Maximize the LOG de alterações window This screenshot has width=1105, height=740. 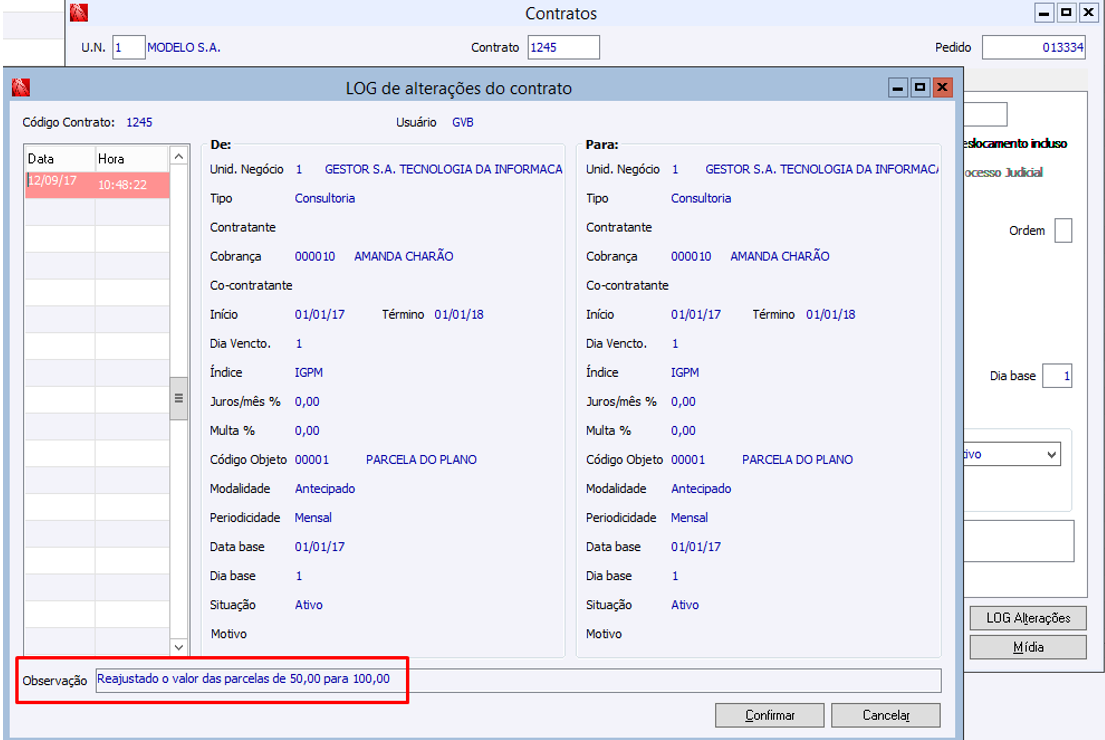[920, 88]
